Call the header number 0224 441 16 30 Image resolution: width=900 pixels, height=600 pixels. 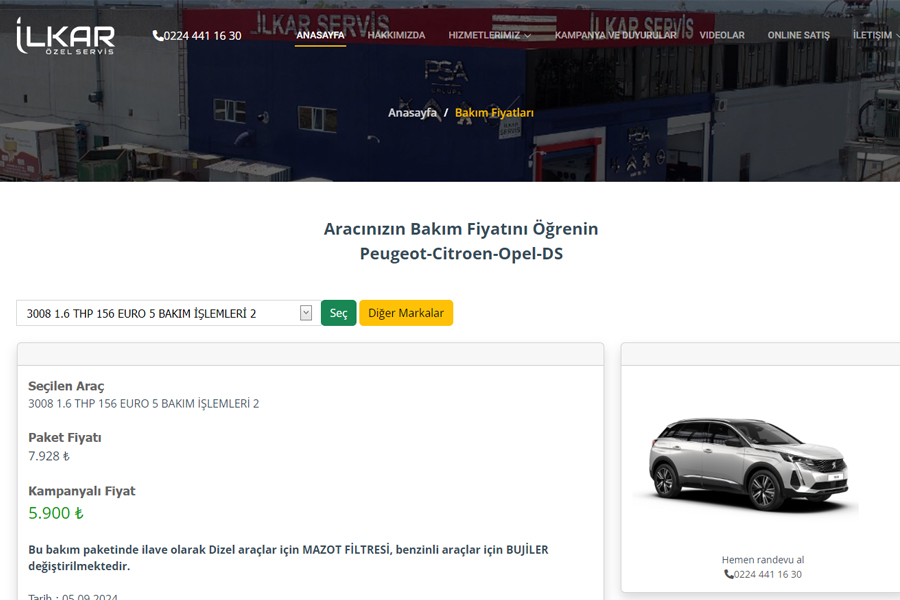pyautogui.click(x=202, y=35)
